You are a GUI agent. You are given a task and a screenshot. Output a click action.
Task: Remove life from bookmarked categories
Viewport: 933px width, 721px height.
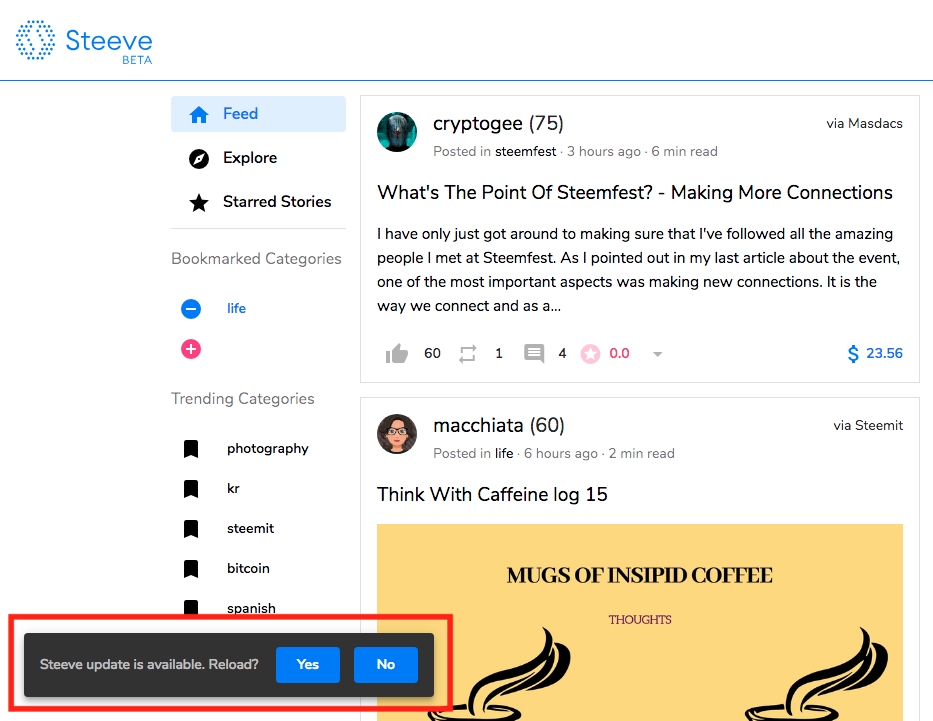tap(191, 309)
